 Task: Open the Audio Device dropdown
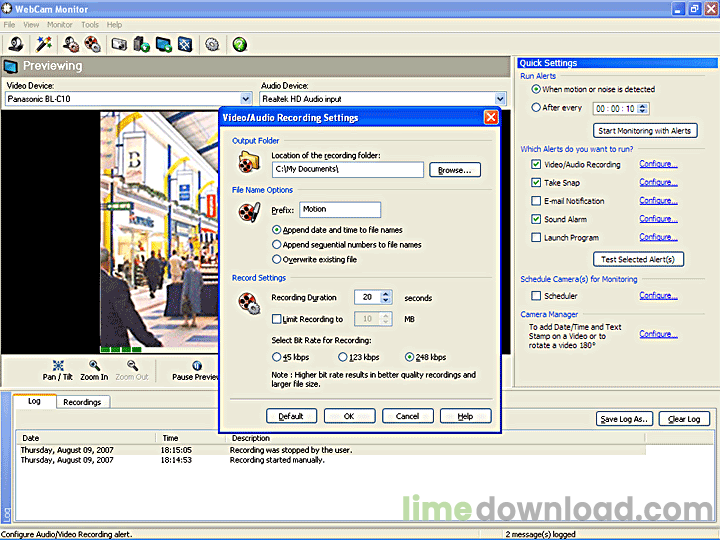click(500, 99)
